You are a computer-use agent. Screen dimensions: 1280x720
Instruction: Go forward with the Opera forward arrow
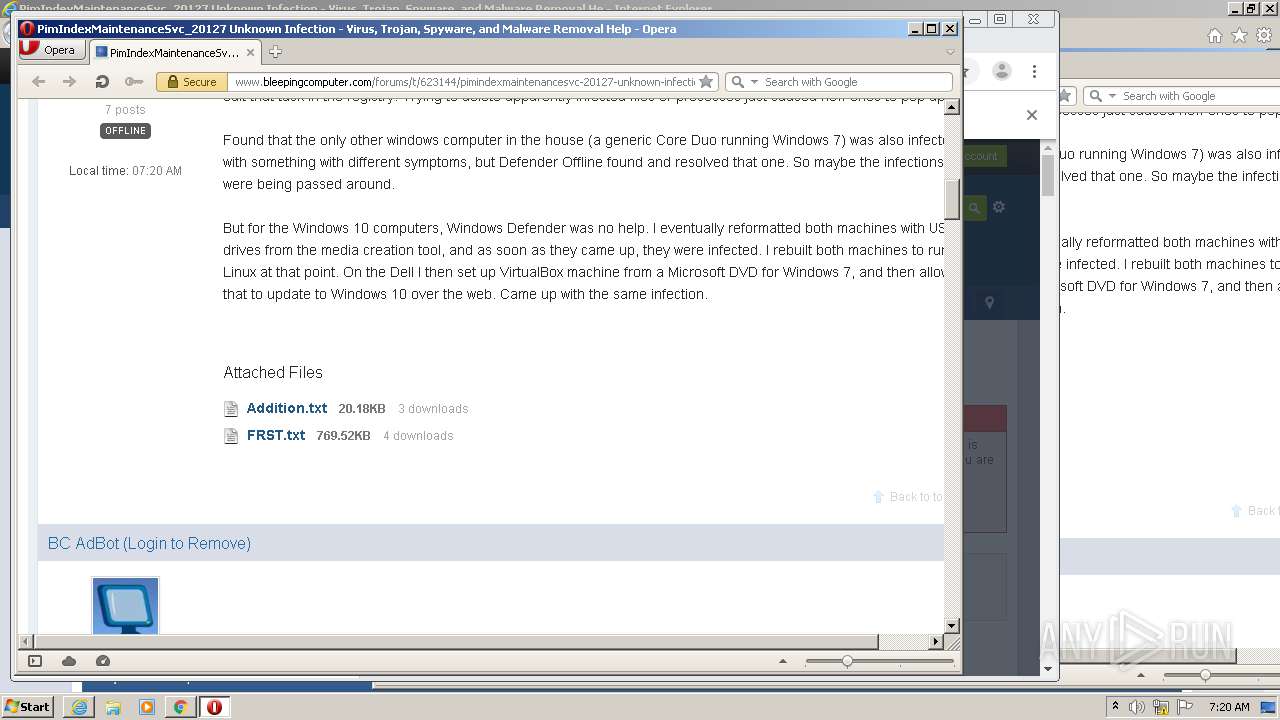coord(69,82)
